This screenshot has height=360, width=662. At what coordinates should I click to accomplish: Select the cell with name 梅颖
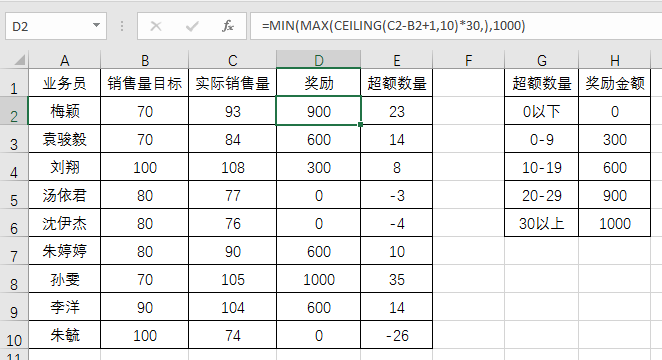tap(65, 111)
